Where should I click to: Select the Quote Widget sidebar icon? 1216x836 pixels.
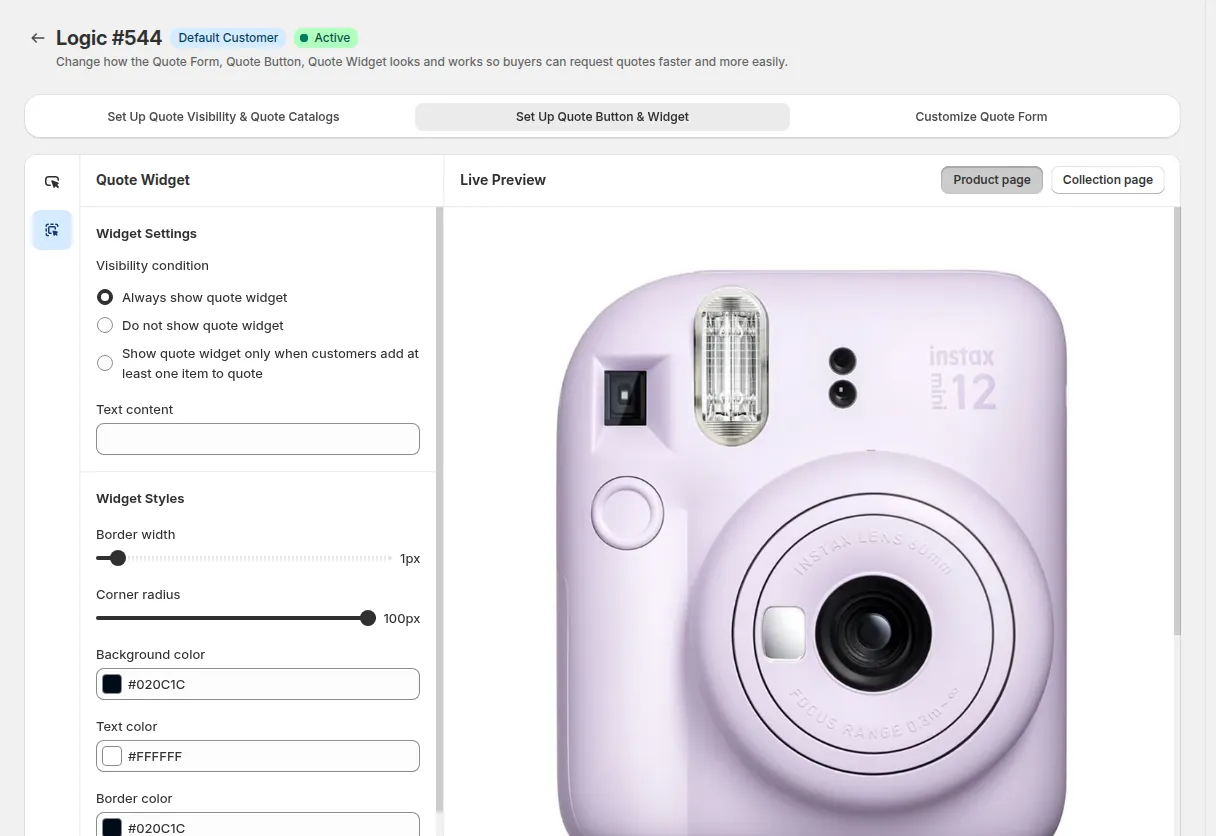[x=52, y=230]
